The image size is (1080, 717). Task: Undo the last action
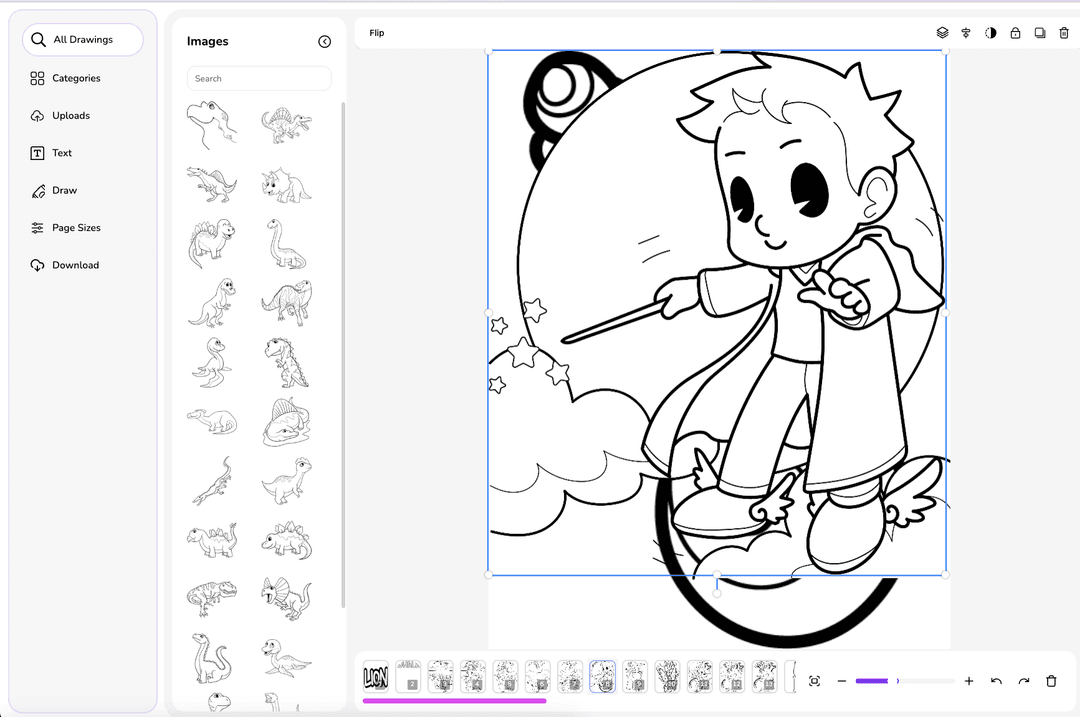point(996,681)
